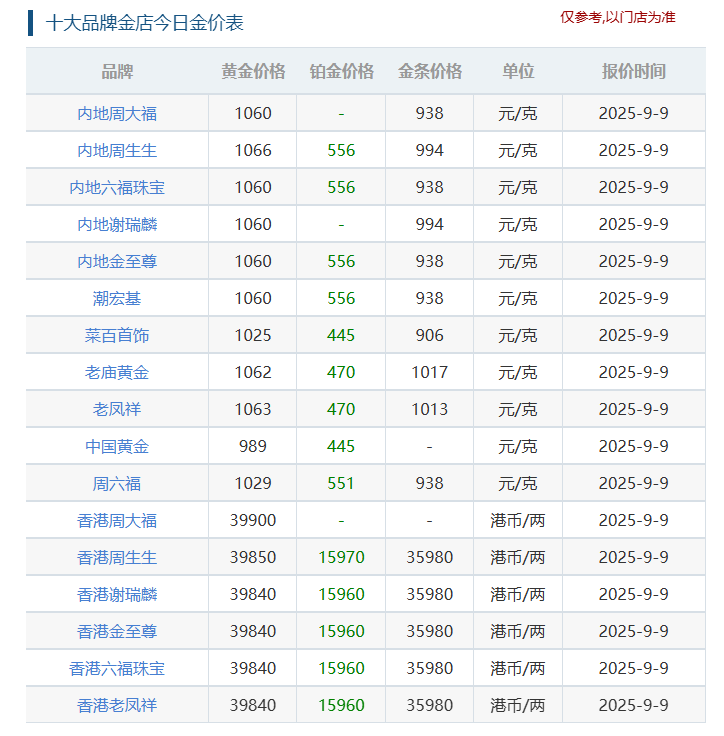This screenshot has height=736, width=724.
Task: Click the 黄金价格 column header
Action: [x=253, y=72]
